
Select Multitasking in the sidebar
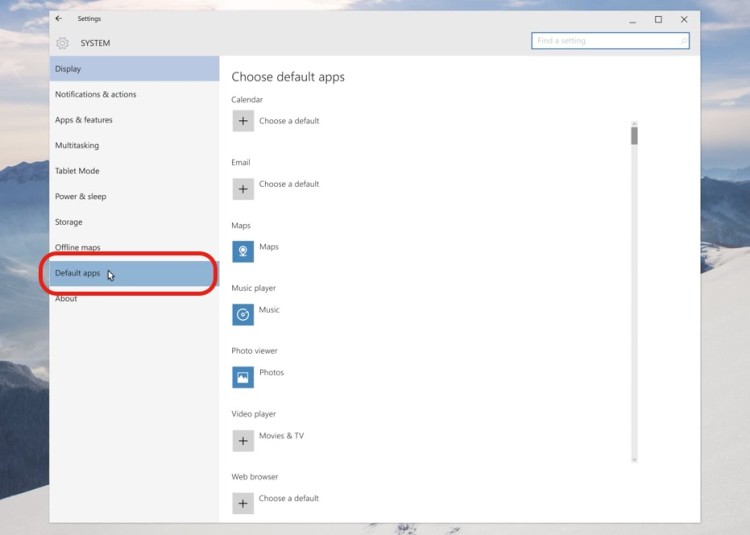[x=134, y=145]
